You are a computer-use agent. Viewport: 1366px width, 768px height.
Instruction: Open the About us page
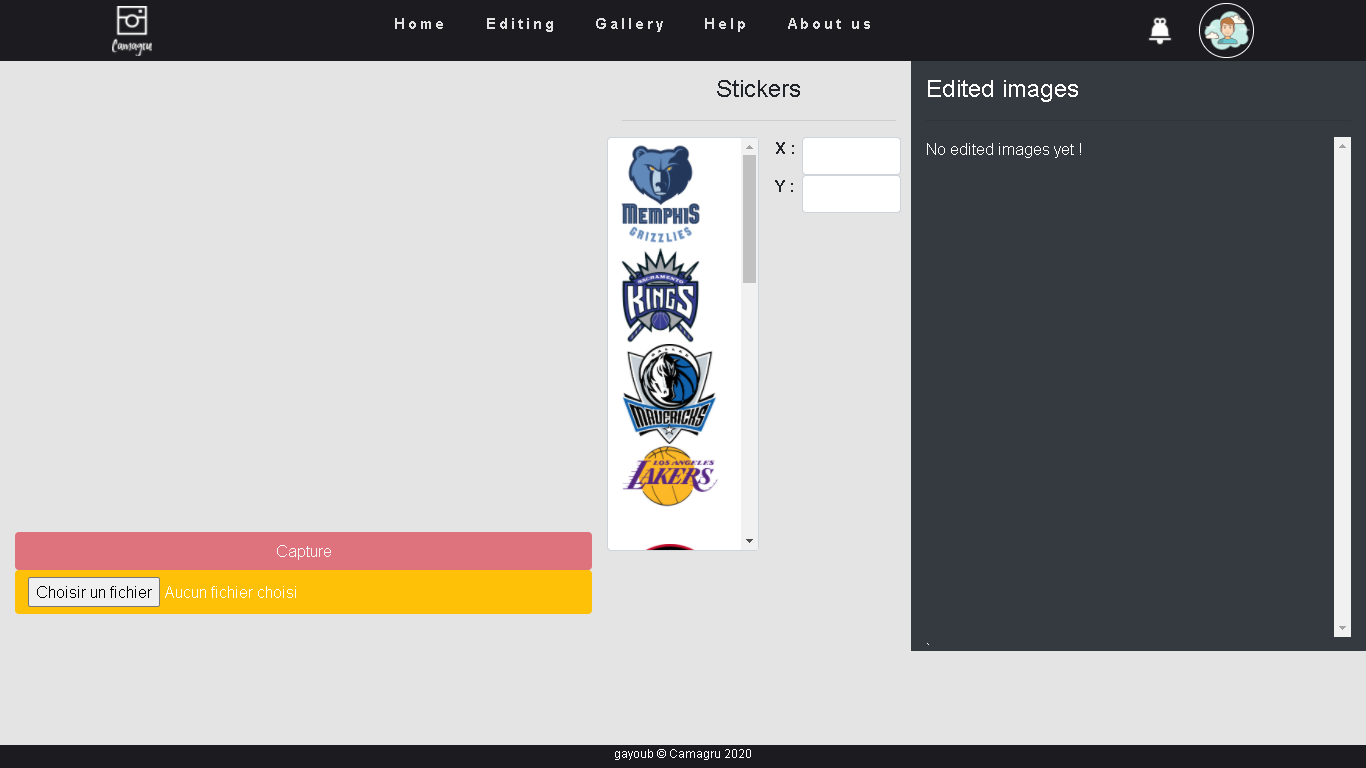pos(830,24)
